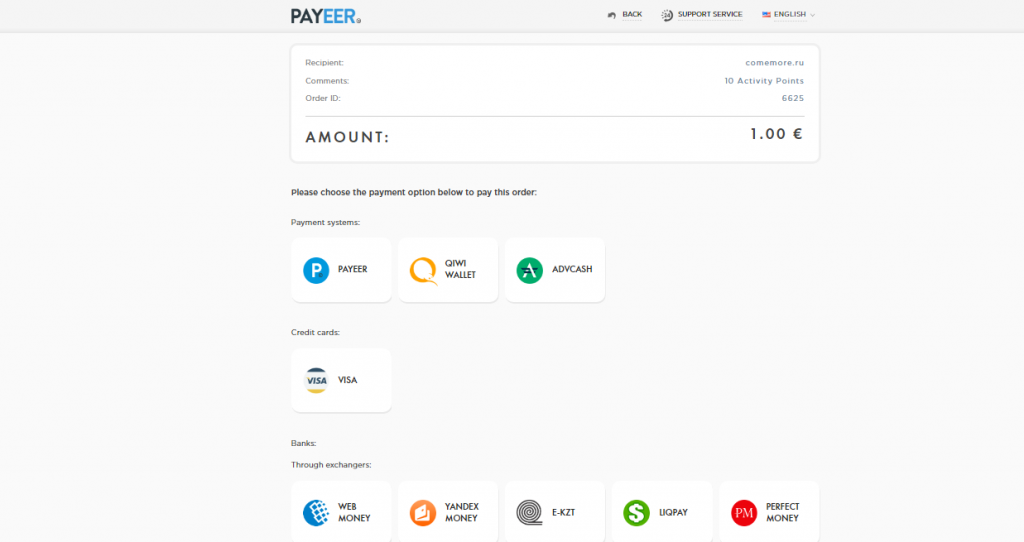The width and height of the screenshot is (1024, 542).
Task: Click the PAYEER logo in header
Action: [x=326, y=16]
